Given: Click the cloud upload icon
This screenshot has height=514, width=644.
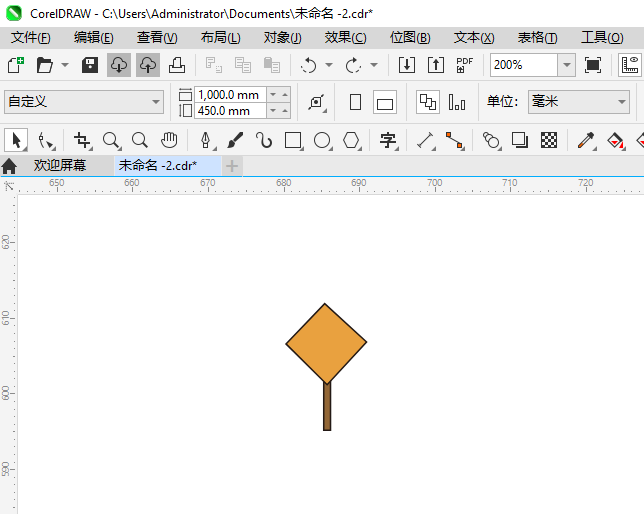Looking at the screenshot, I should tap(148, 65).
